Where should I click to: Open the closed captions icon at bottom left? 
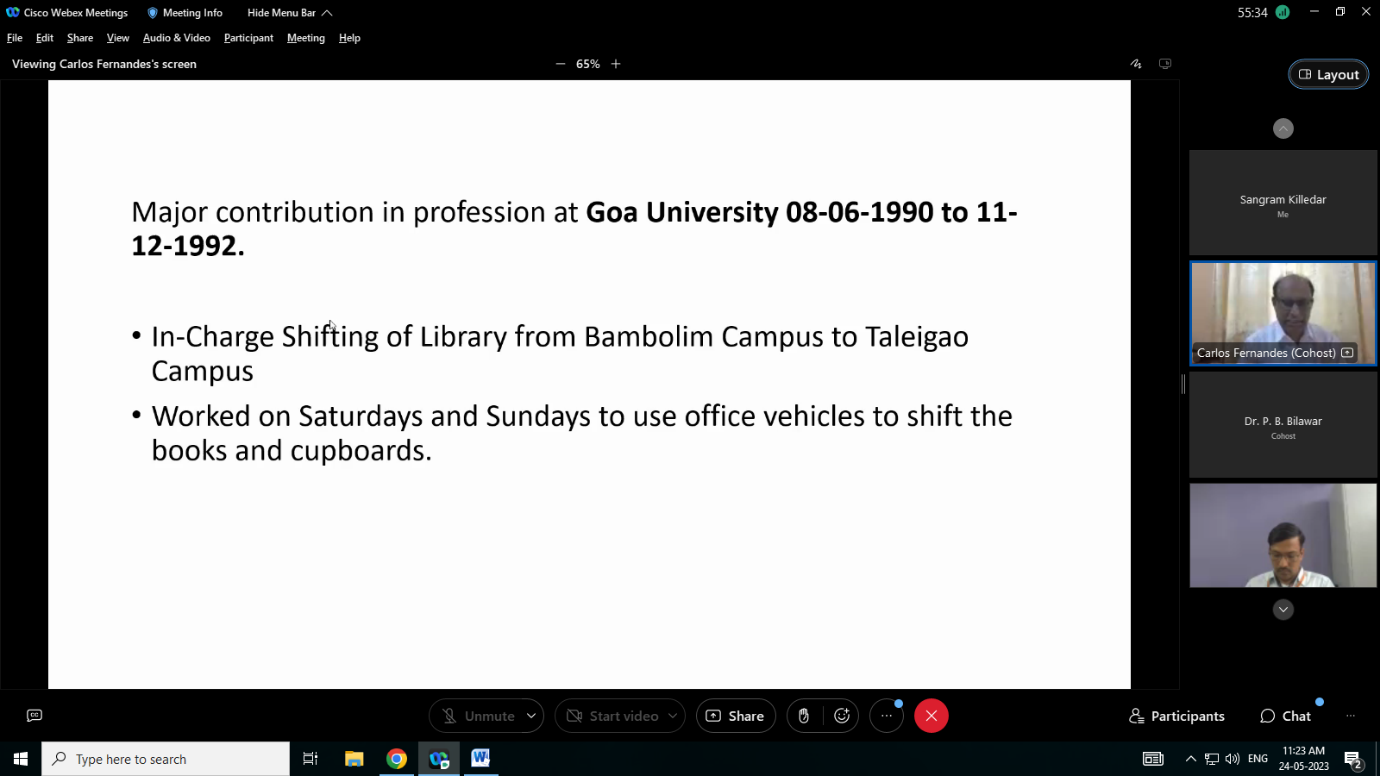coord(35,716)
